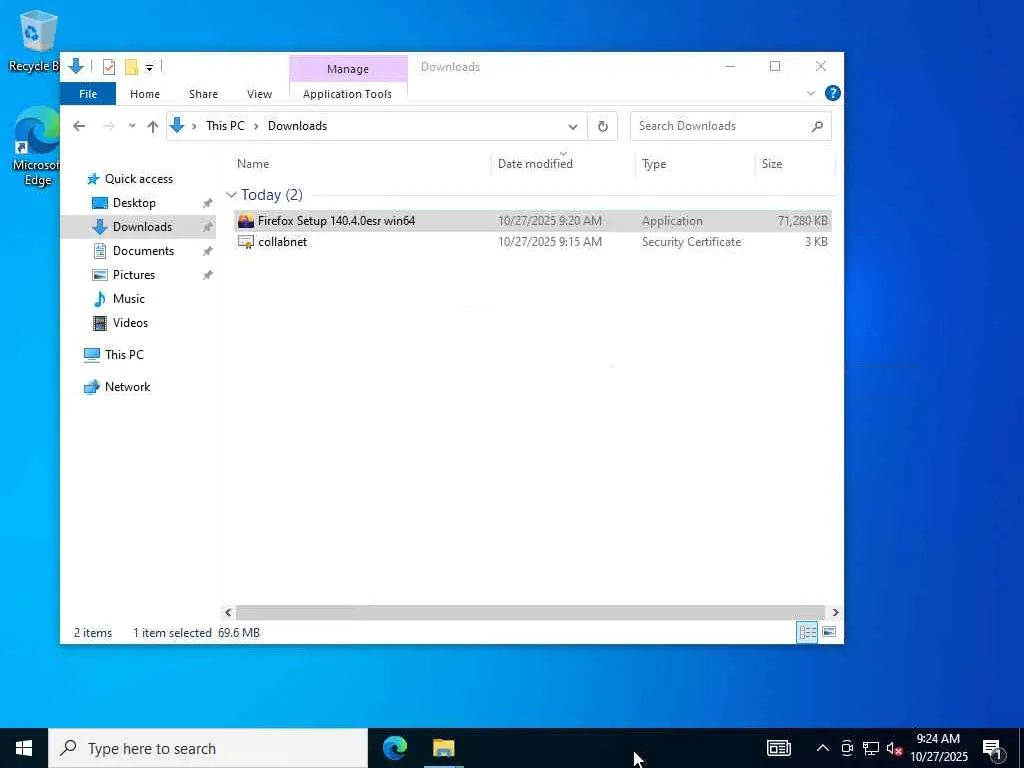The image size is (1024, 768).
Task: Click the horizontal scrollbar left arrow
Action: (x=228, y=613)
